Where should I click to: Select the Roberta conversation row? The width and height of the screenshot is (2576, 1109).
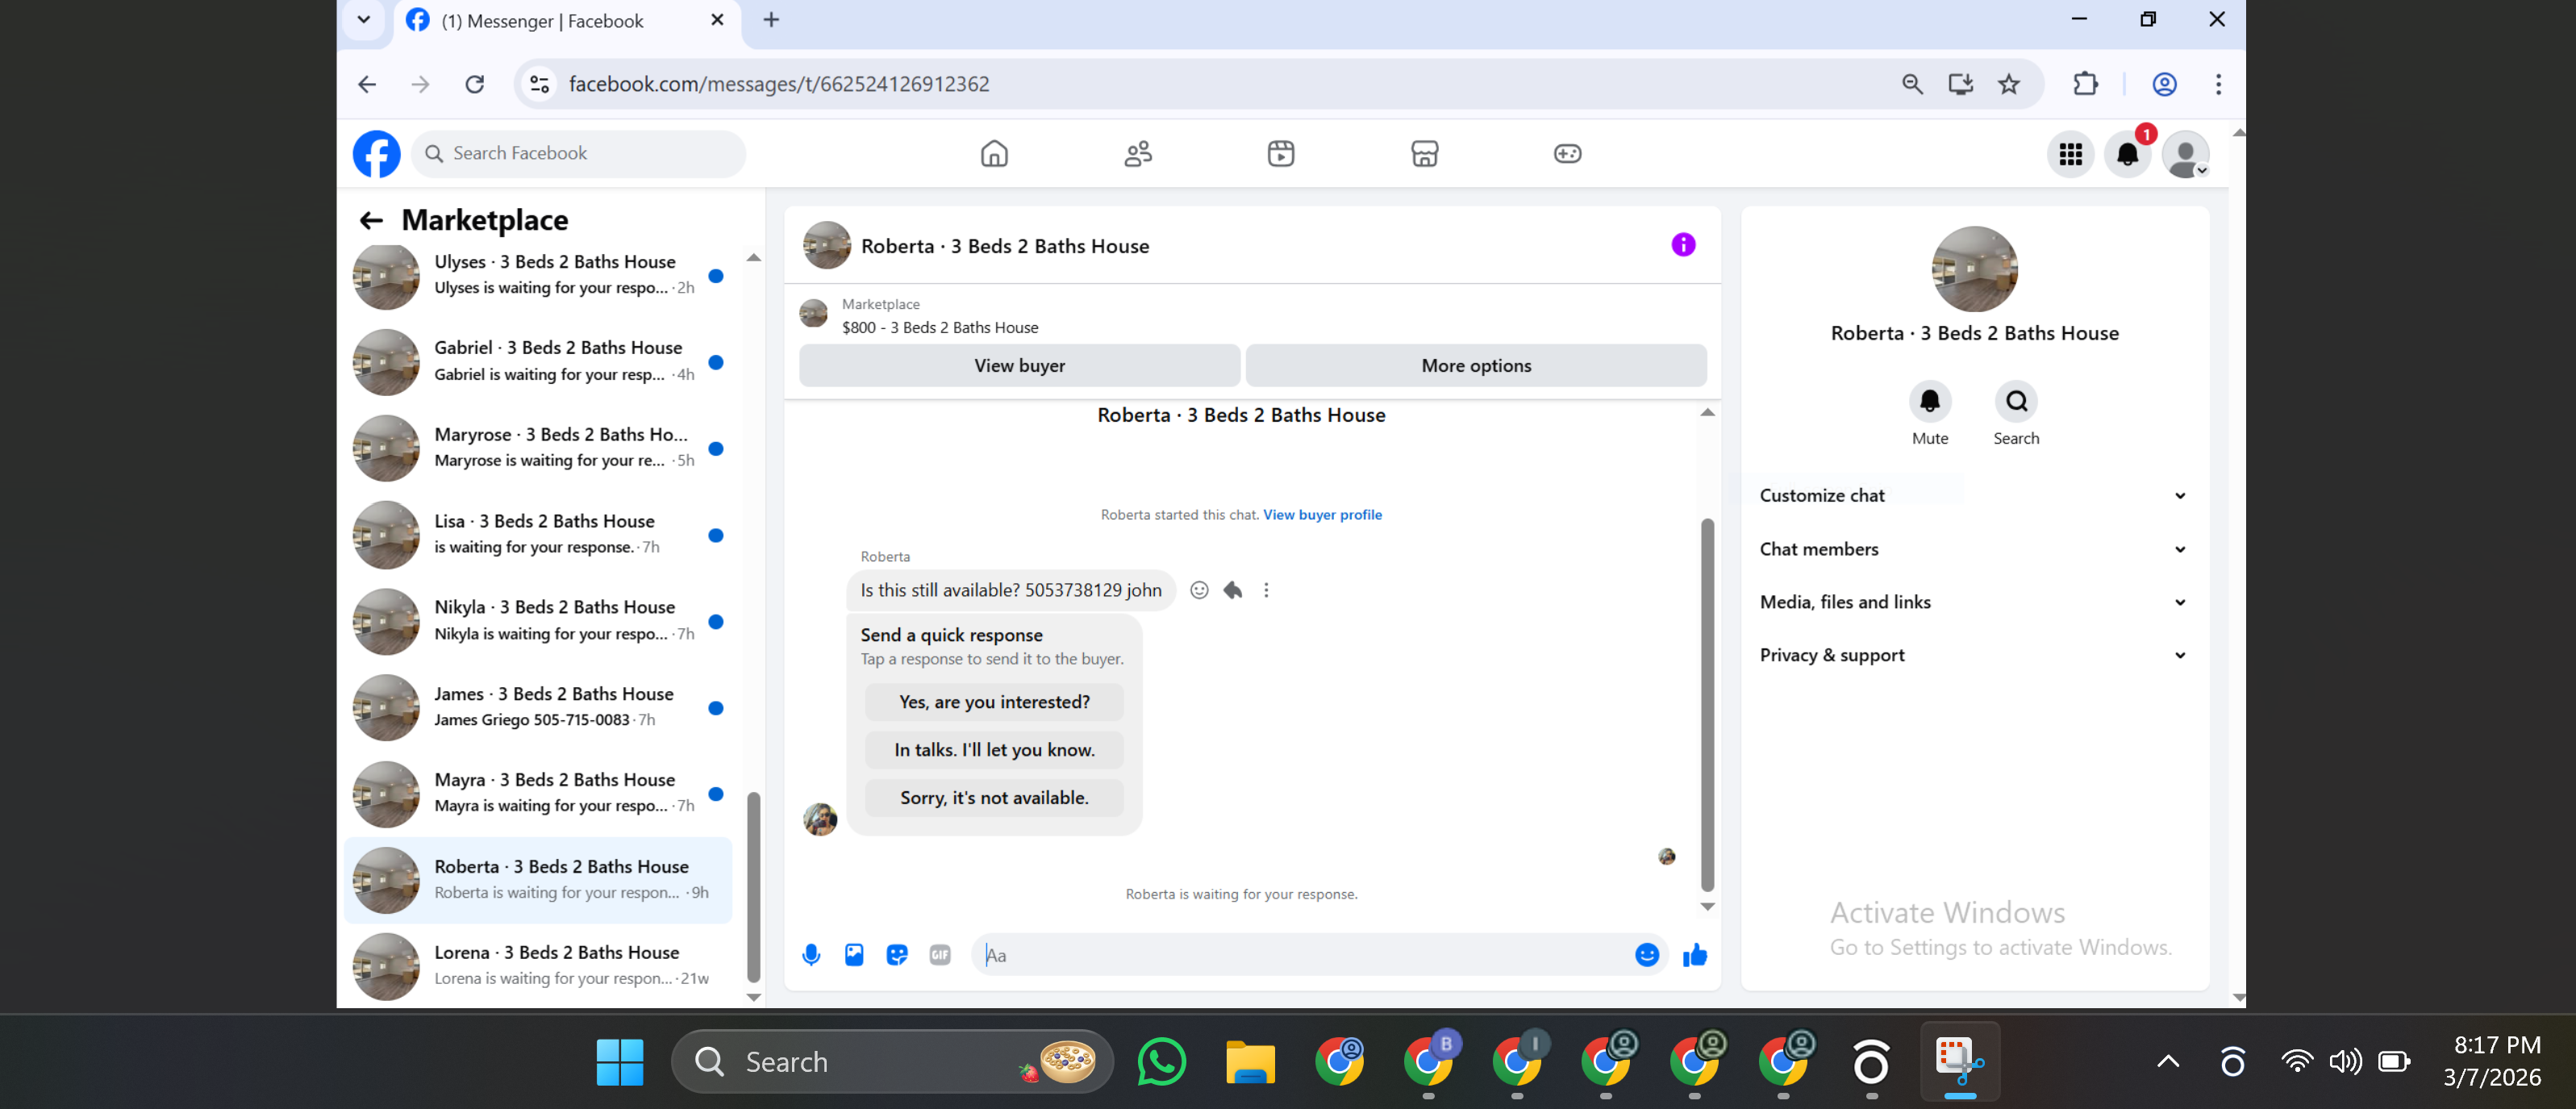tap(538, 880)
